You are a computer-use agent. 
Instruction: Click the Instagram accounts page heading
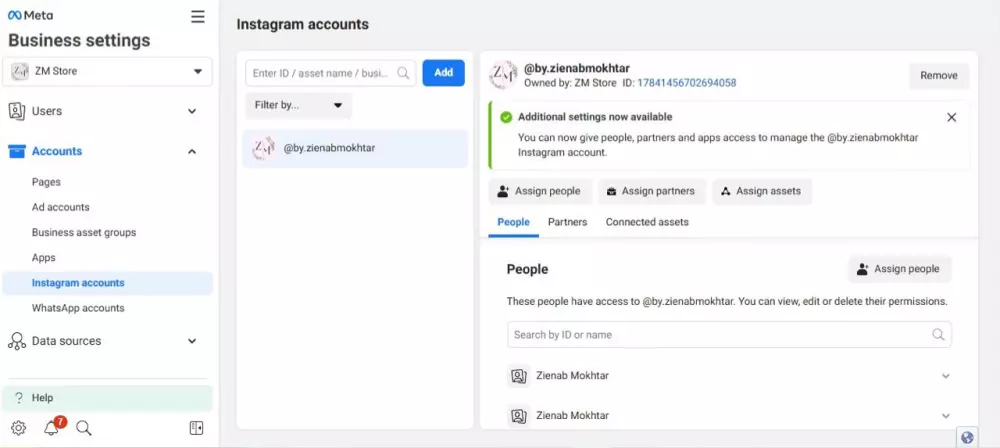[302, 24]
